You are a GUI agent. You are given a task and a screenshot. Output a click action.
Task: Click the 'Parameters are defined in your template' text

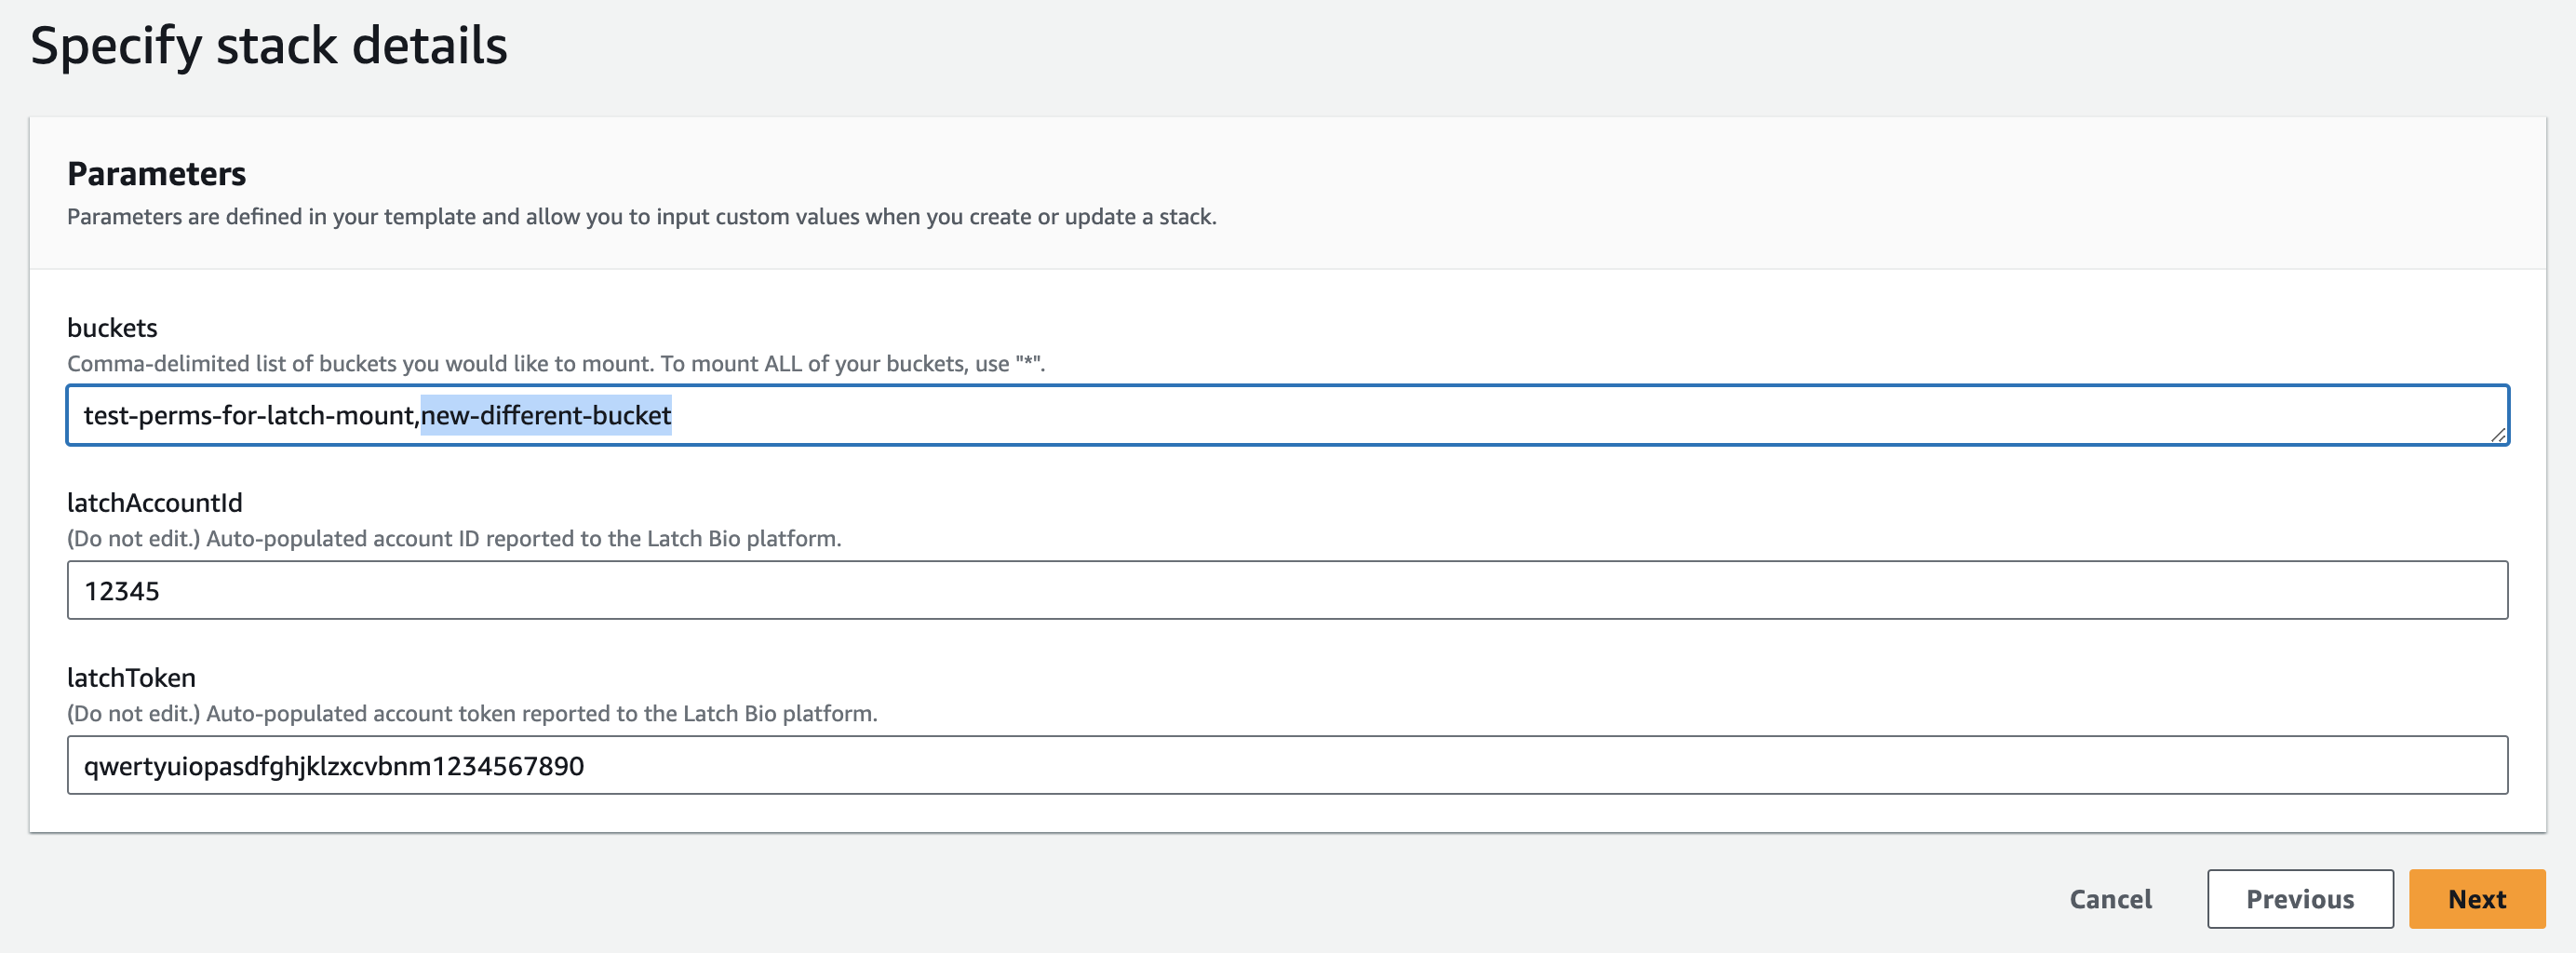tap(642, 216)
